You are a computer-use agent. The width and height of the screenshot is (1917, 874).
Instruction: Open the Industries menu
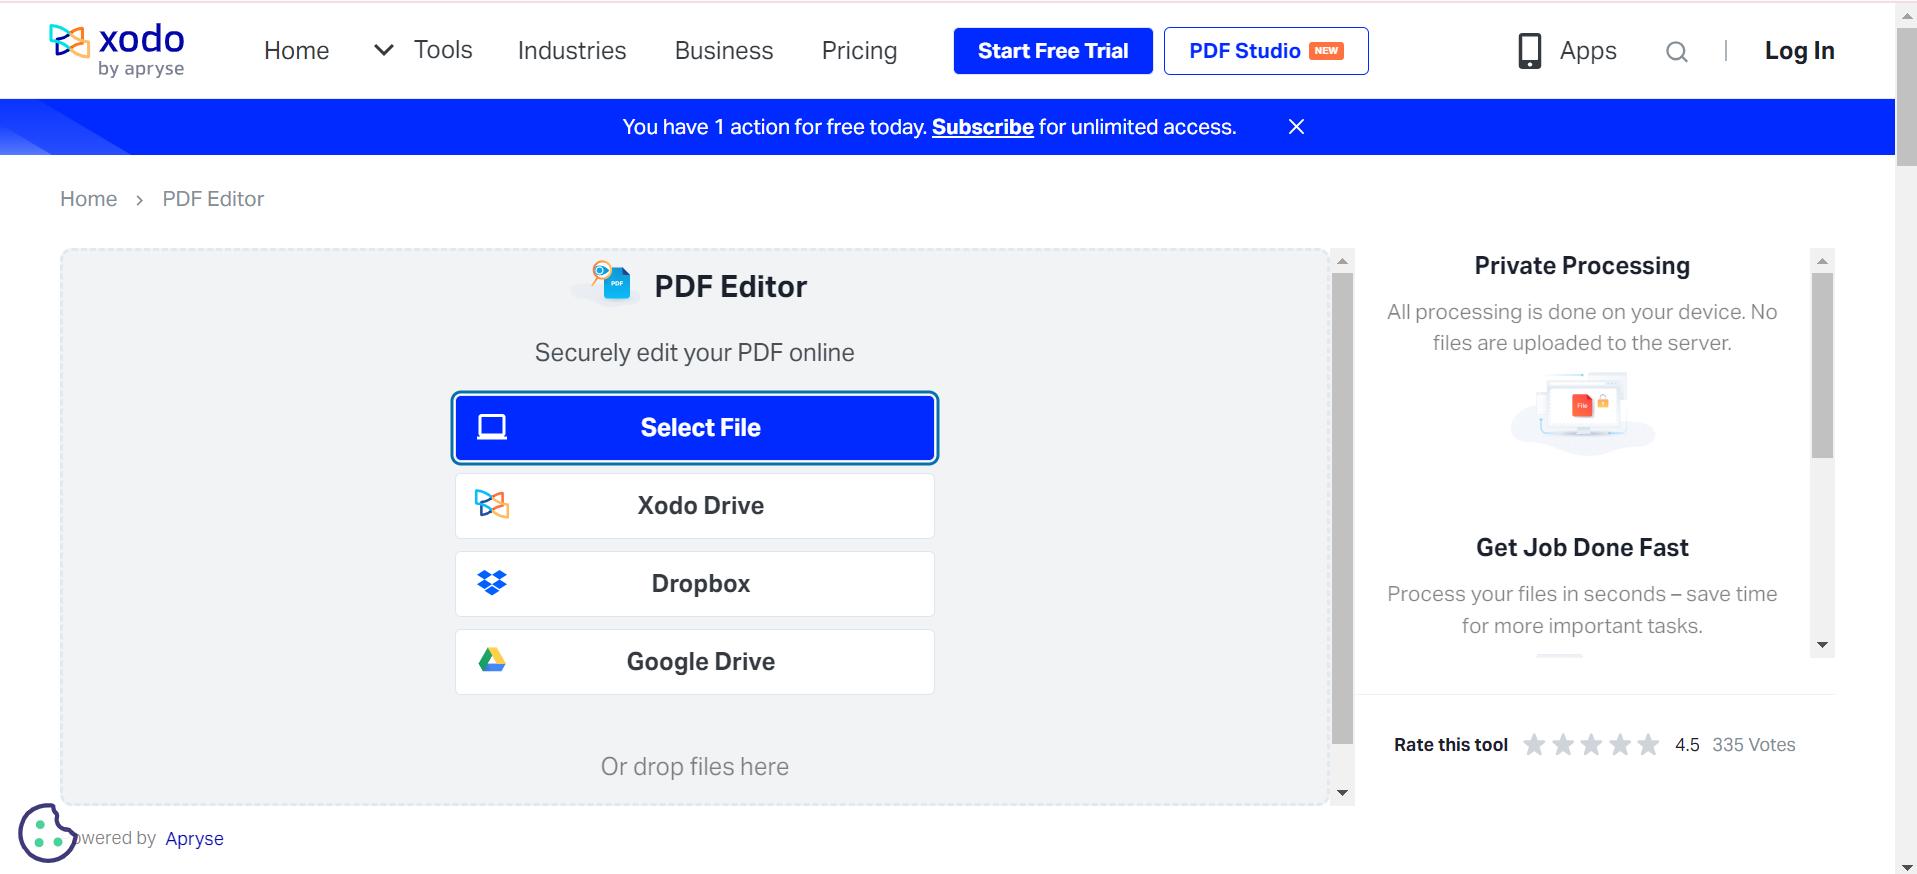[572, 51]
